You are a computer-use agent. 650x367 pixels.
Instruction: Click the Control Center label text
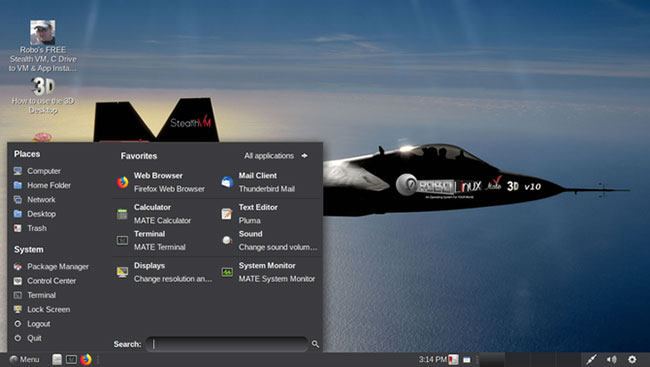[x=52, y=281]
